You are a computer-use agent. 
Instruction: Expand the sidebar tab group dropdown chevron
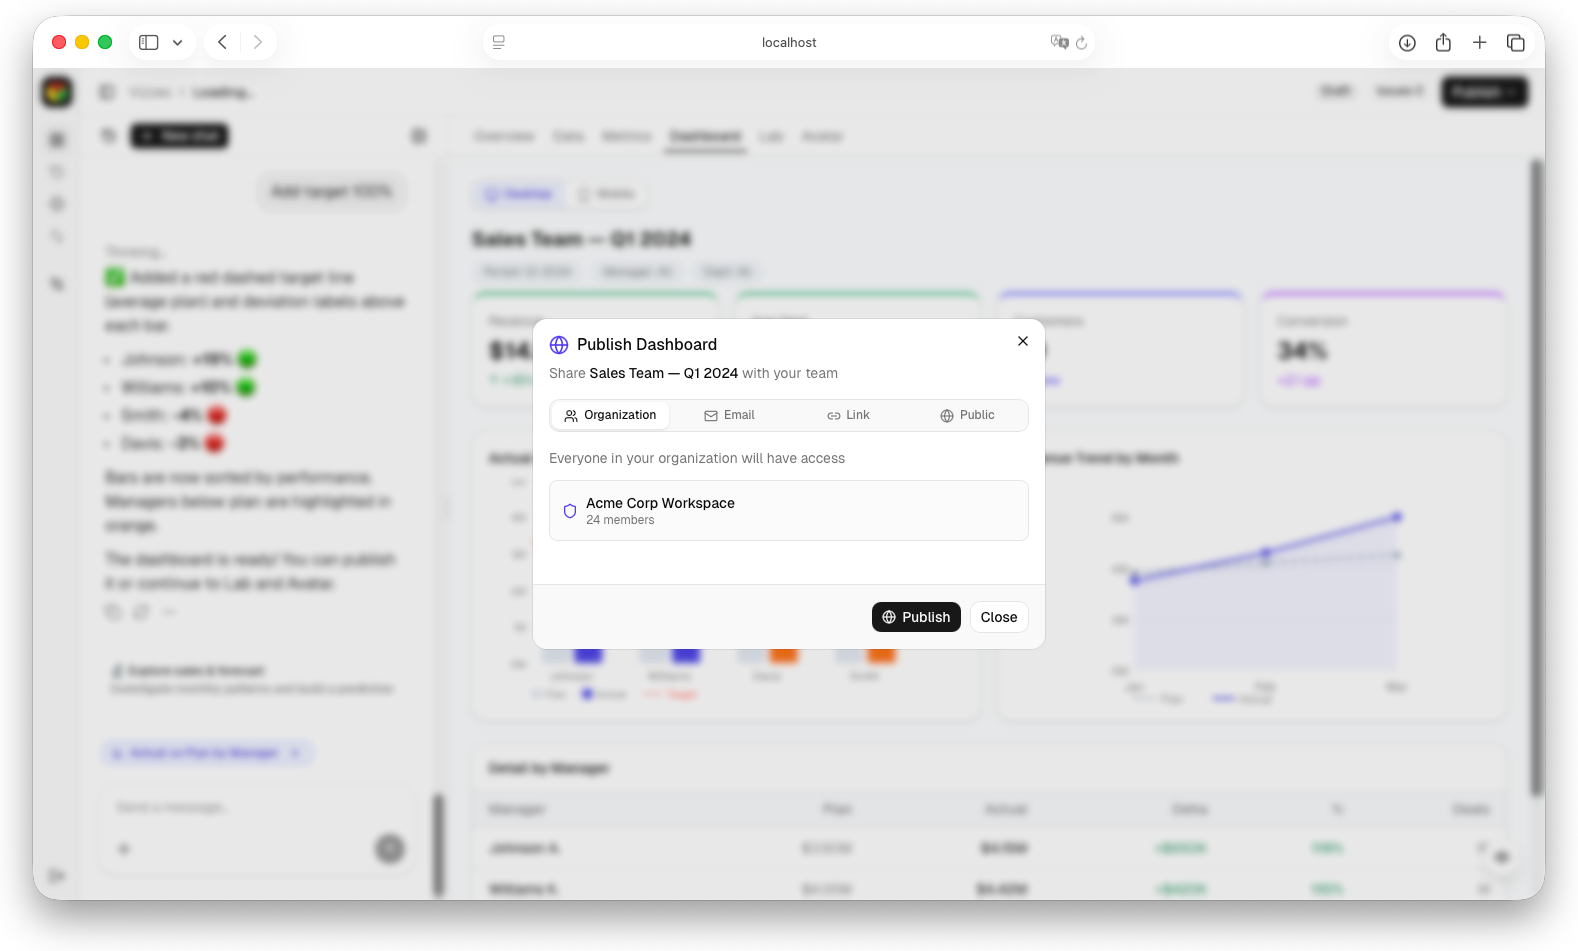click(x=178, y=43)
